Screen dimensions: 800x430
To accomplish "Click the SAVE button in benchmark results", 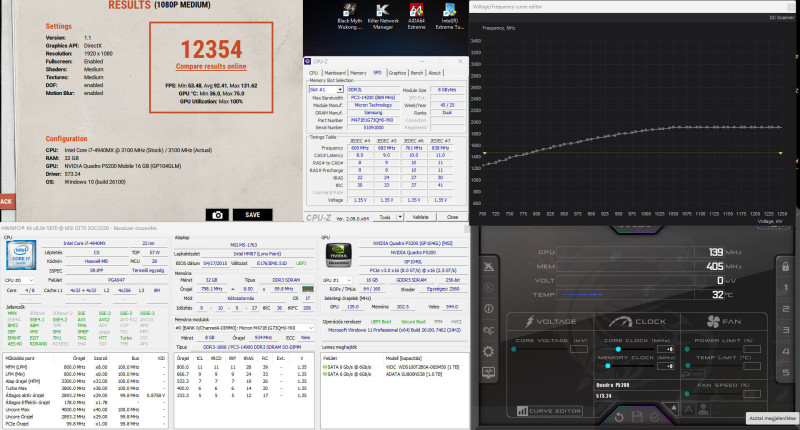I will (253, 215).
